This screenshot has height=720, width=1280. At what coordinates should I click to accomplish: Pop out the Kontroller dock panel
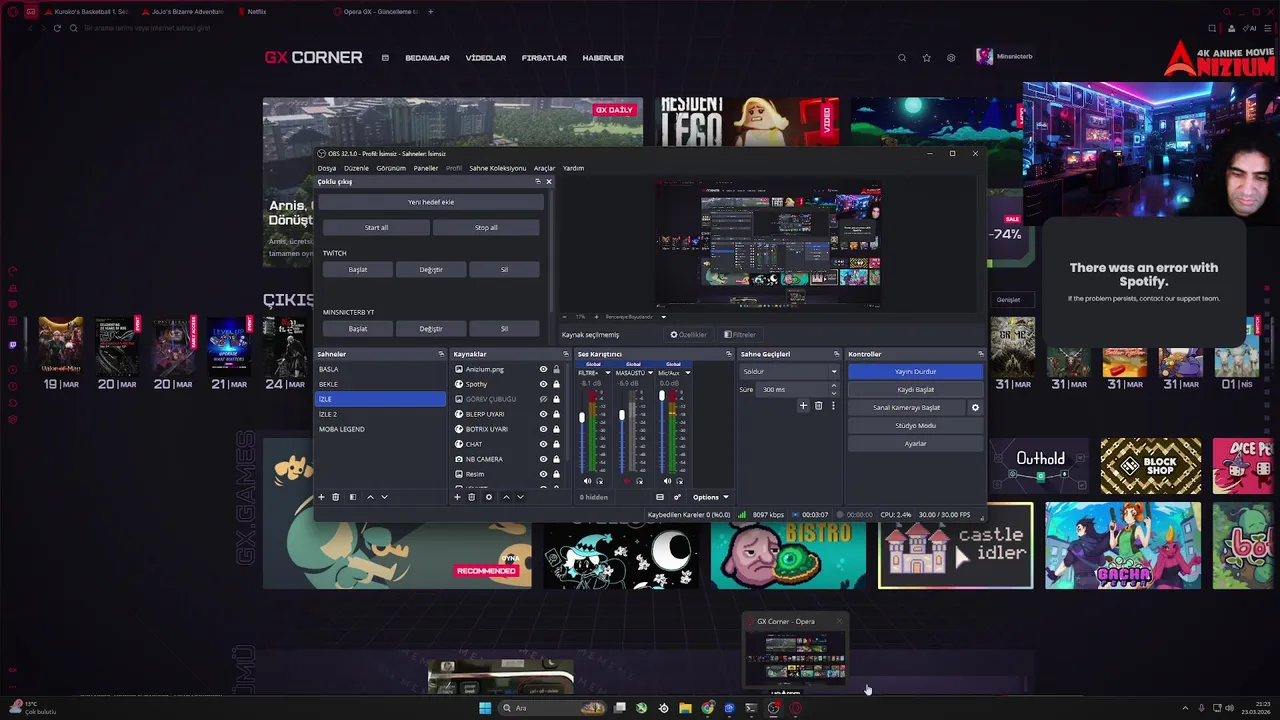[980, 354]
